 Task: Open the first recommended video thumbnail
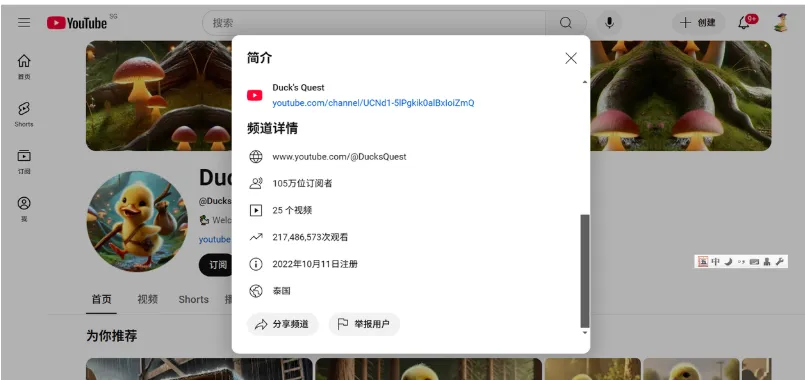click(x=199, y=369)
